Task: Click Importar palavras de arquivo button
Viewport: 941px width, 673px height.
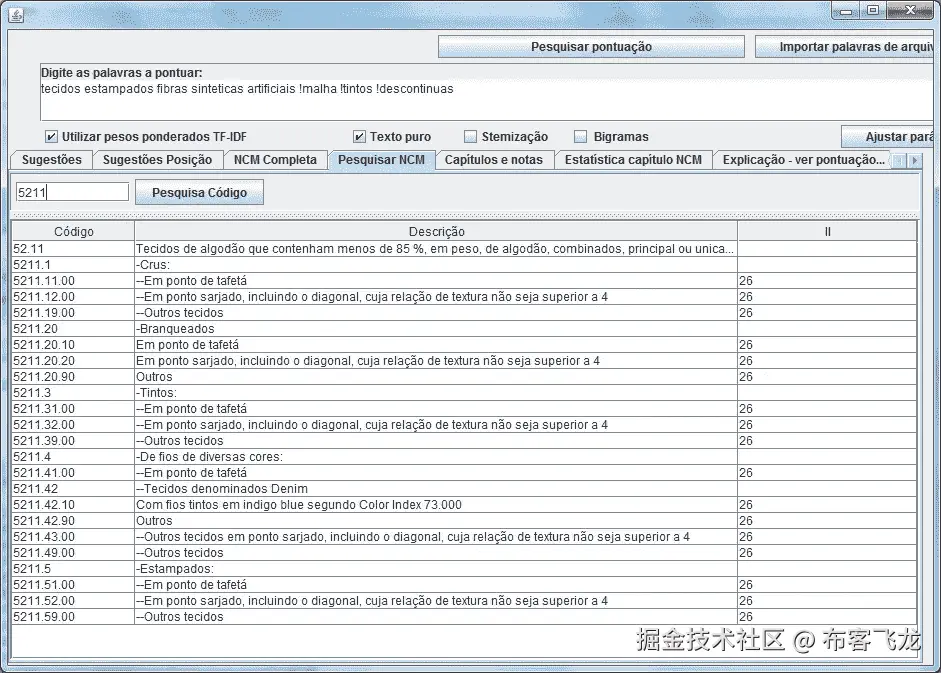Action: (847, 47)
